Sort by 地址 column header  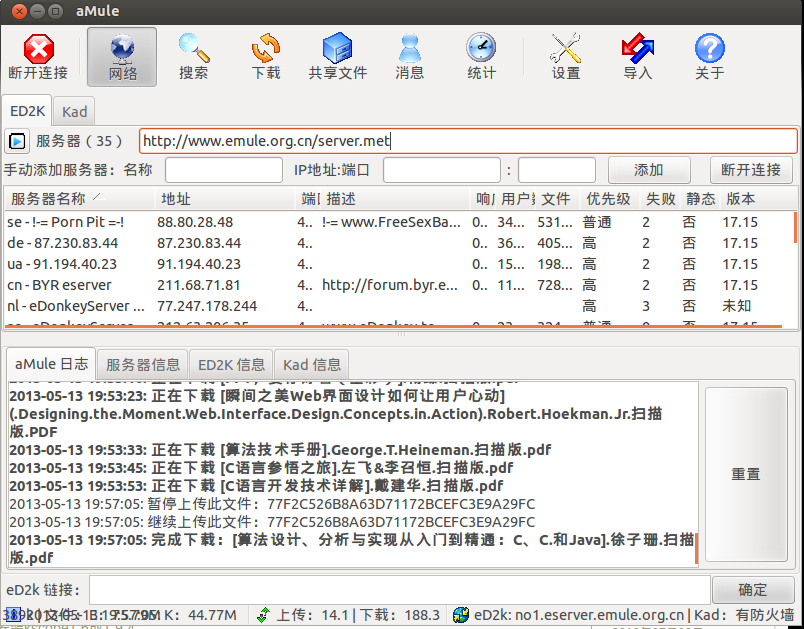point(225,198)
